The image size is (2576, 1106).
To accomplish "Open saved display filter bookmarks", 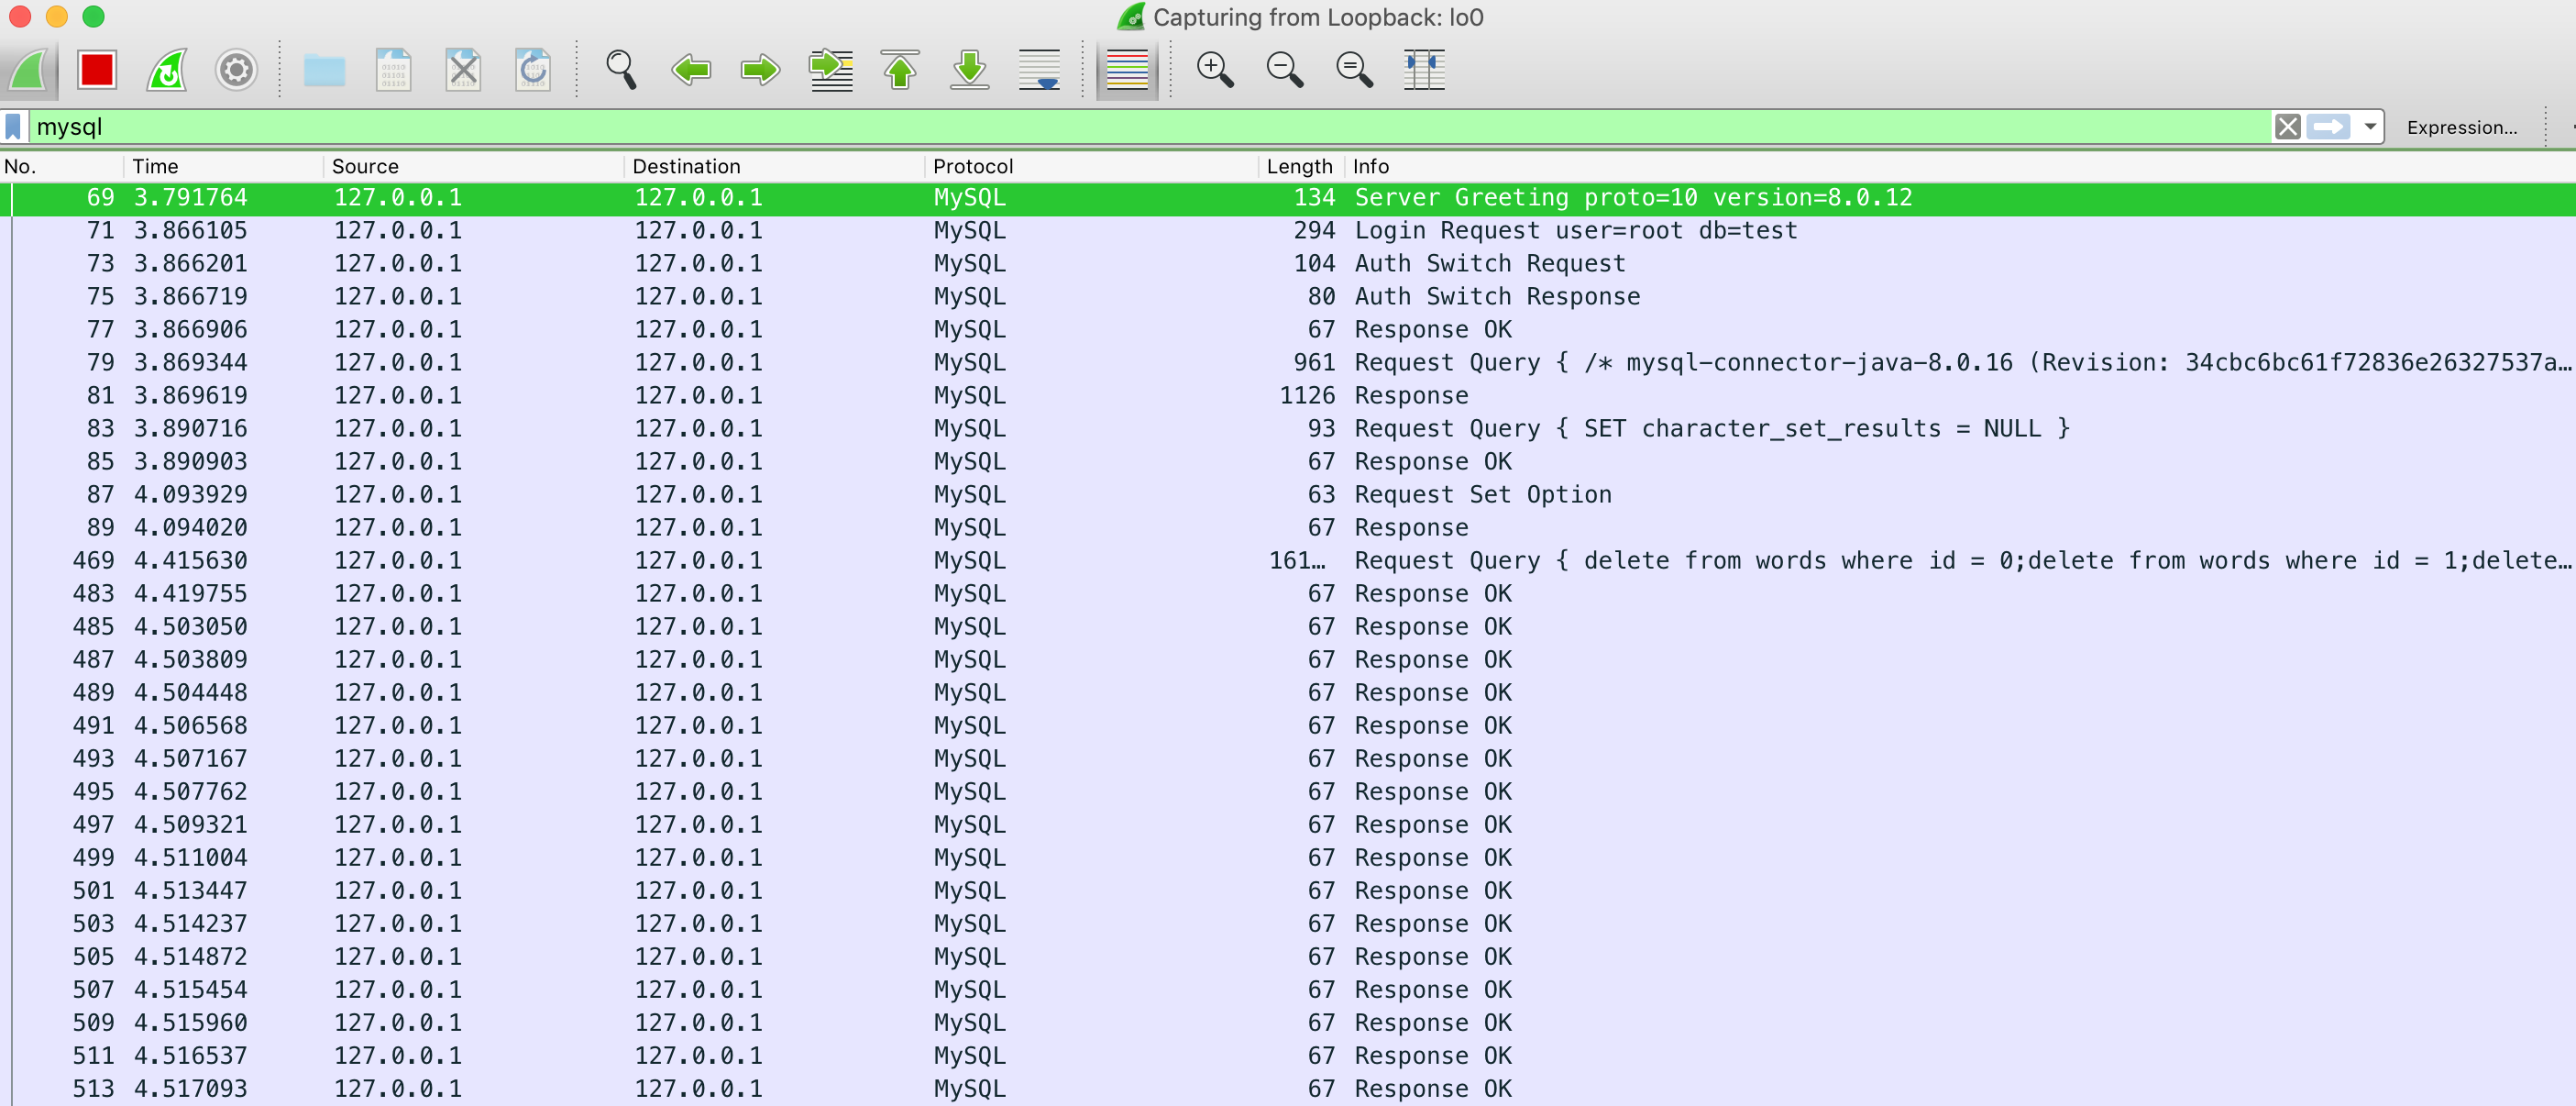I will click(x=13, y=126).
